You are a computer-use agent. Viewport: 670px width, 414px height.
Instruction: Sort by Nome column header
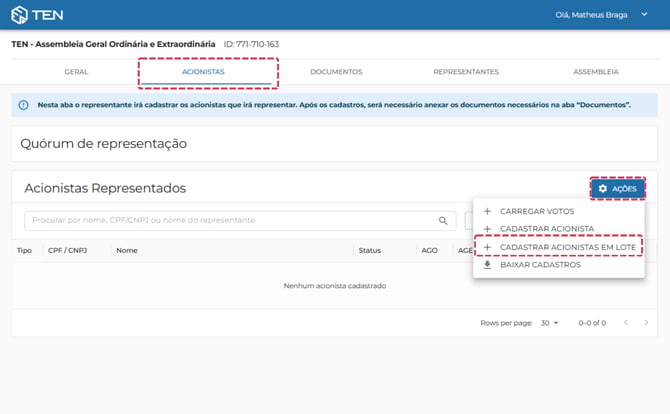[127, 250]
